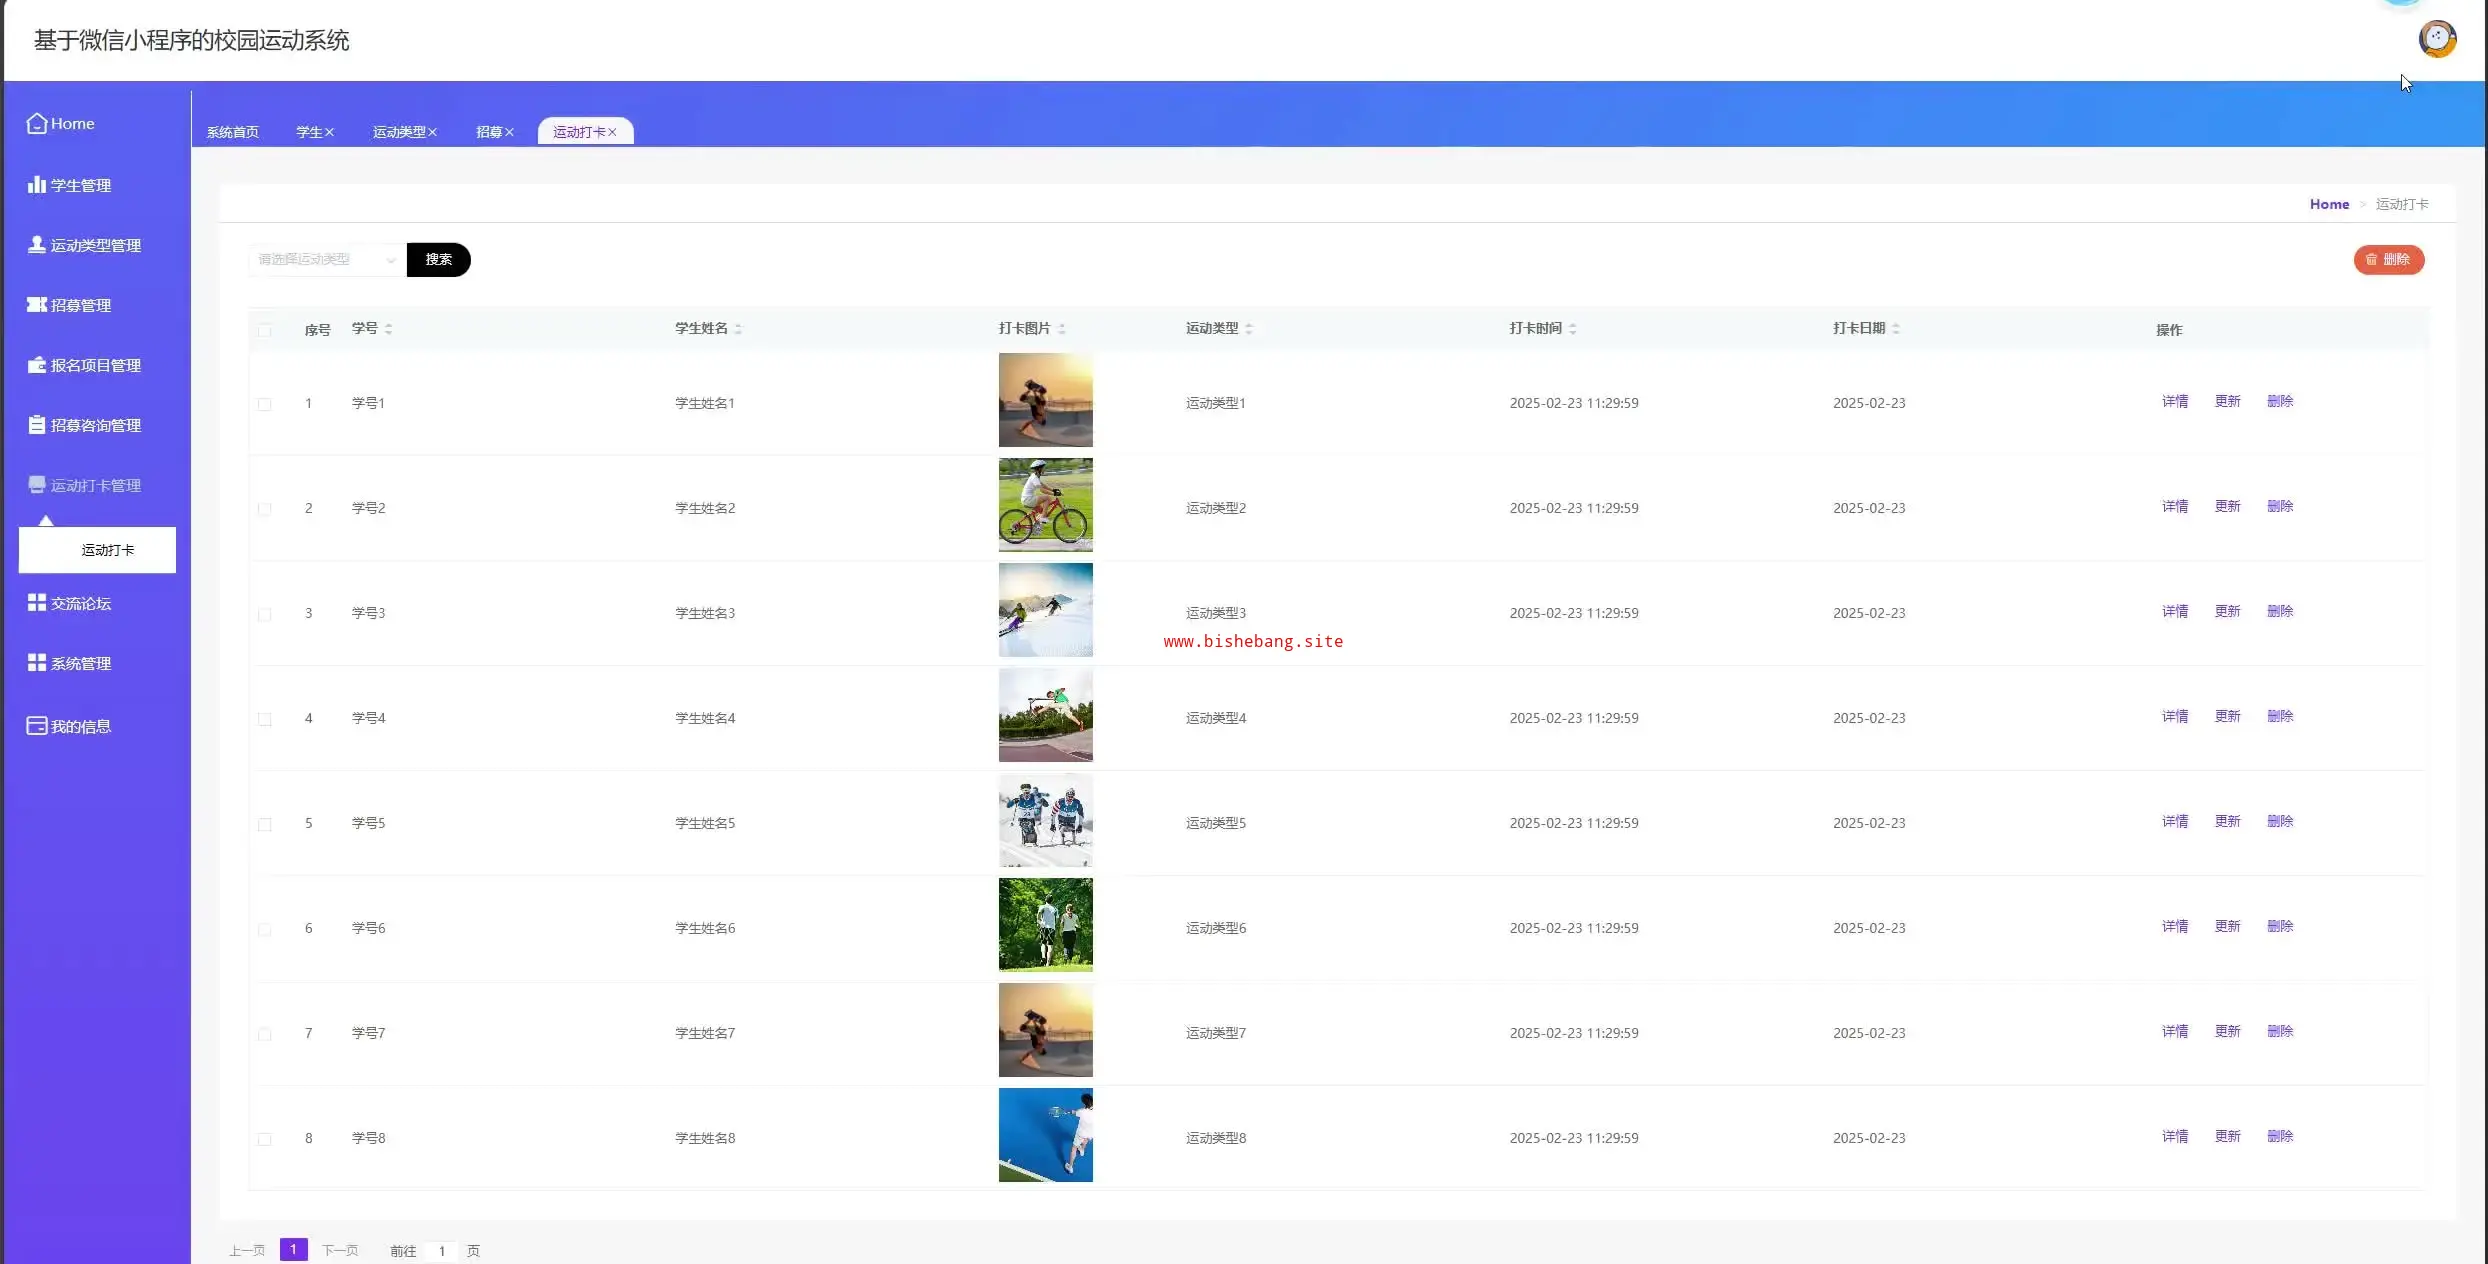
Task: Toggle the select-all checkbox in table header
Action: click(265, 330)
